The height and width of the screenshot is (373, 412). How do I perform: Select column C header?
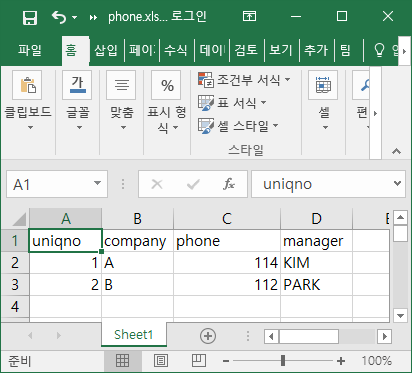pos(227,219)
